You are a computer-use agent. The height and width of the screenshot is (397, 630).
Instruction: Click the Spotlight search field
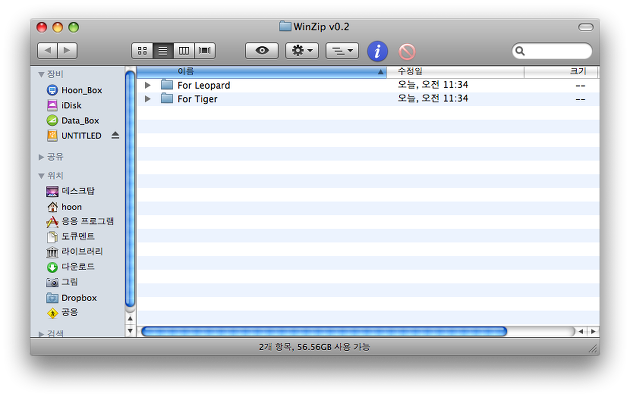pyautogui.click(x=552, y=51)
